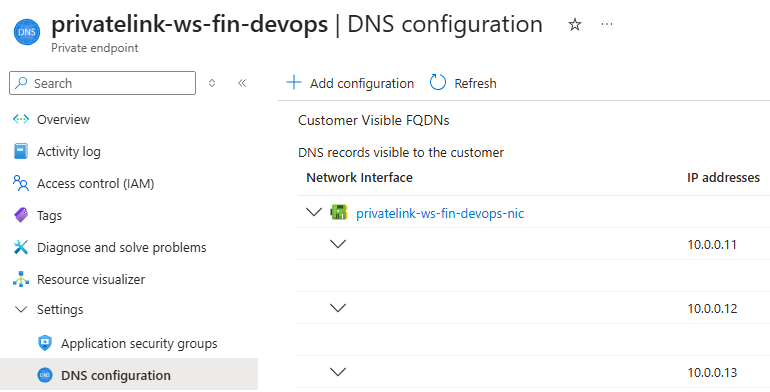Click the privatelink-ws-fin-devops page title
This screenshot has height=392, width=770.
[190, 24]
